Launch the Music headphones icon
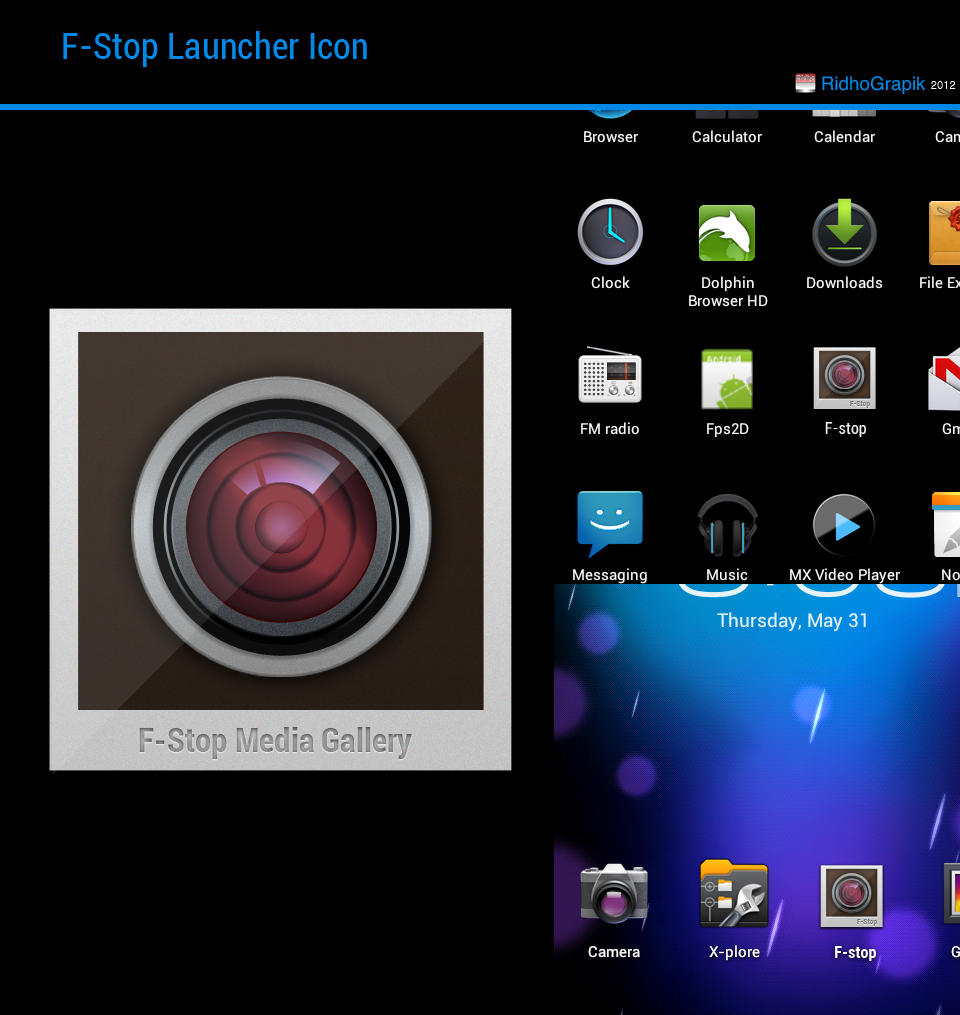This screenshot has width=960, height=1015. click(727, 525)
